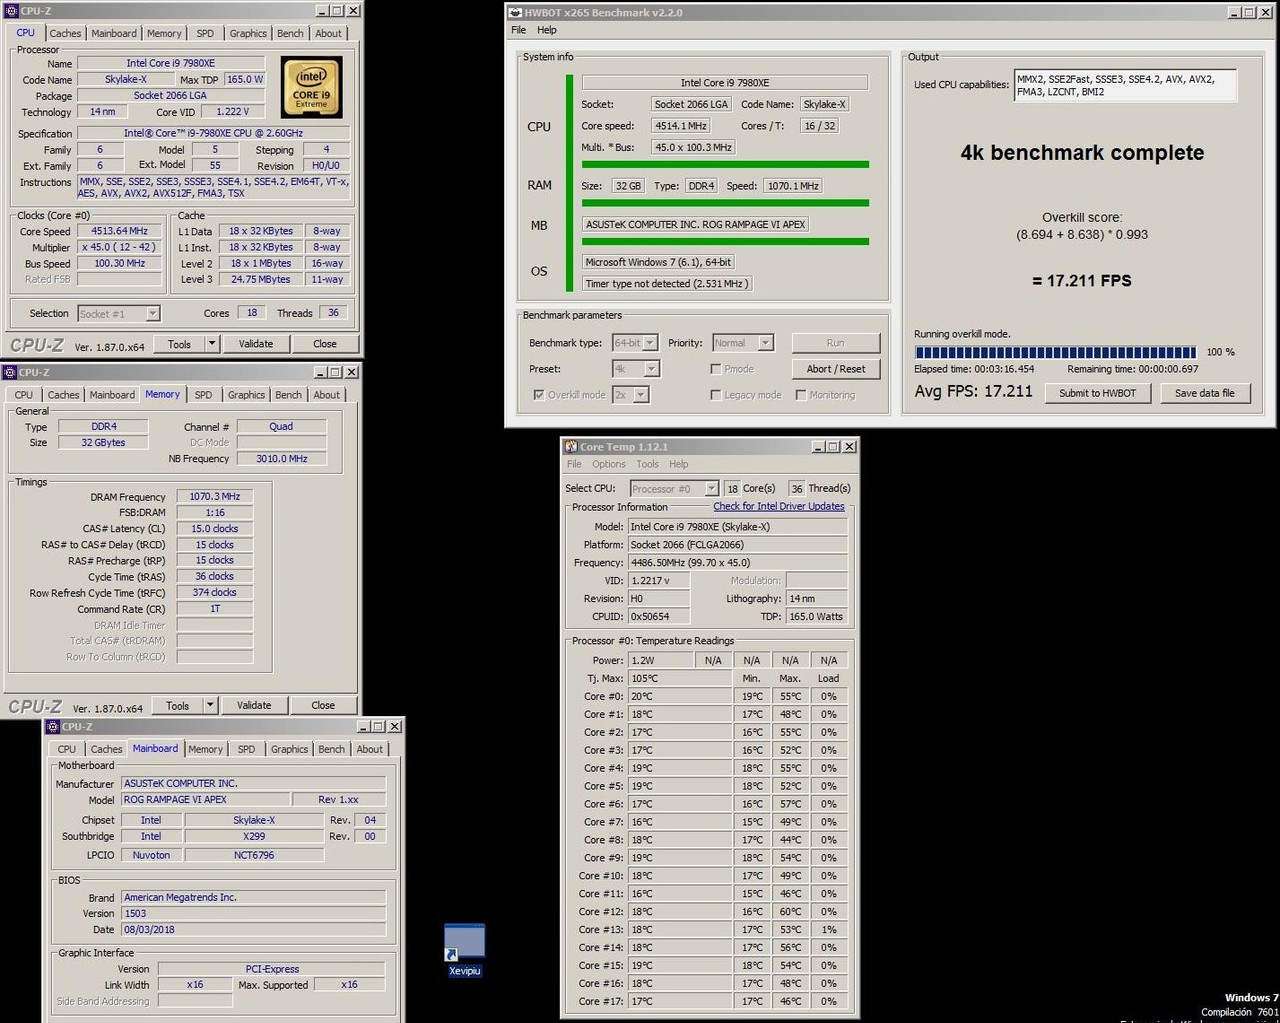This screenshot has height=1023, width=1280.
Task: Click the Used CPU capabilities text box
Action: coord(1125,85)
